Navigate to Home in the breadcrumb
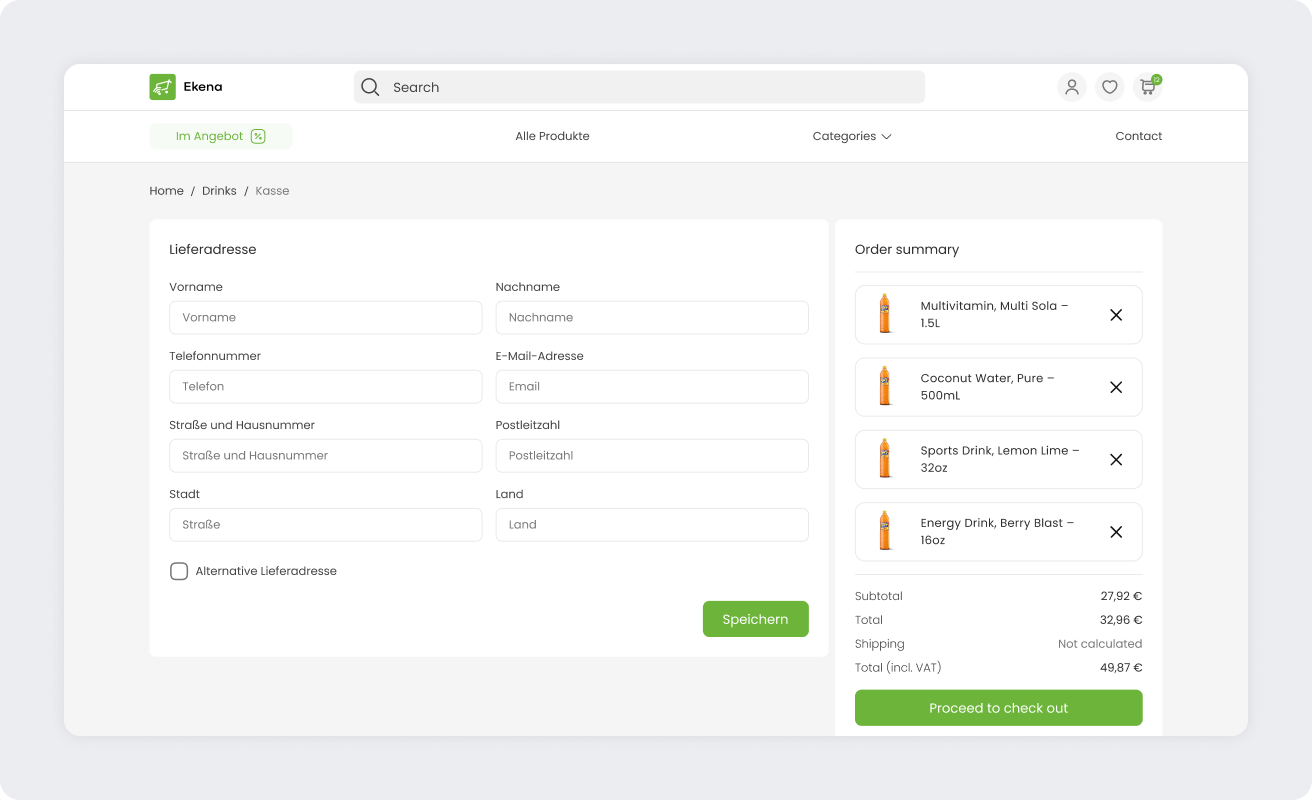 point(166,191)
